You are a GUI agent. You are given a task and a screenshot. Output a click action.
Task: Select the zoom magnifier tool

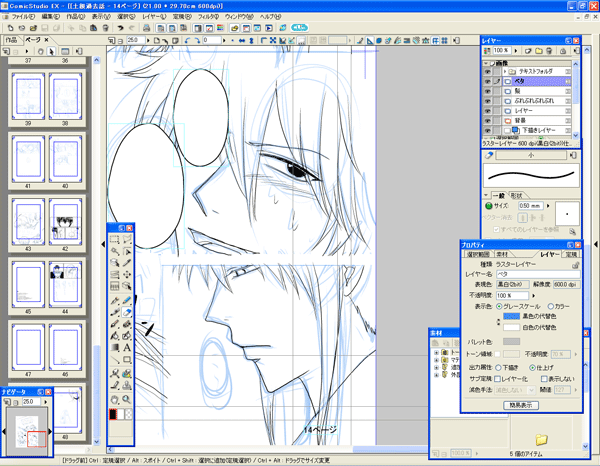(127, 399)
